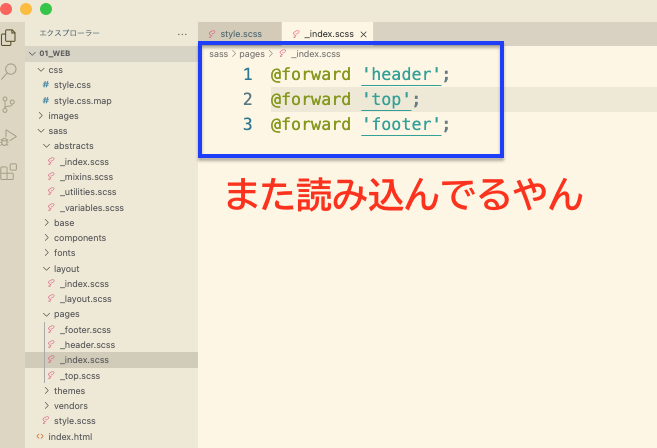657x448 pixels.
Task: Expand the images folder
Action: pyautogui.click(x=62, y=115)
